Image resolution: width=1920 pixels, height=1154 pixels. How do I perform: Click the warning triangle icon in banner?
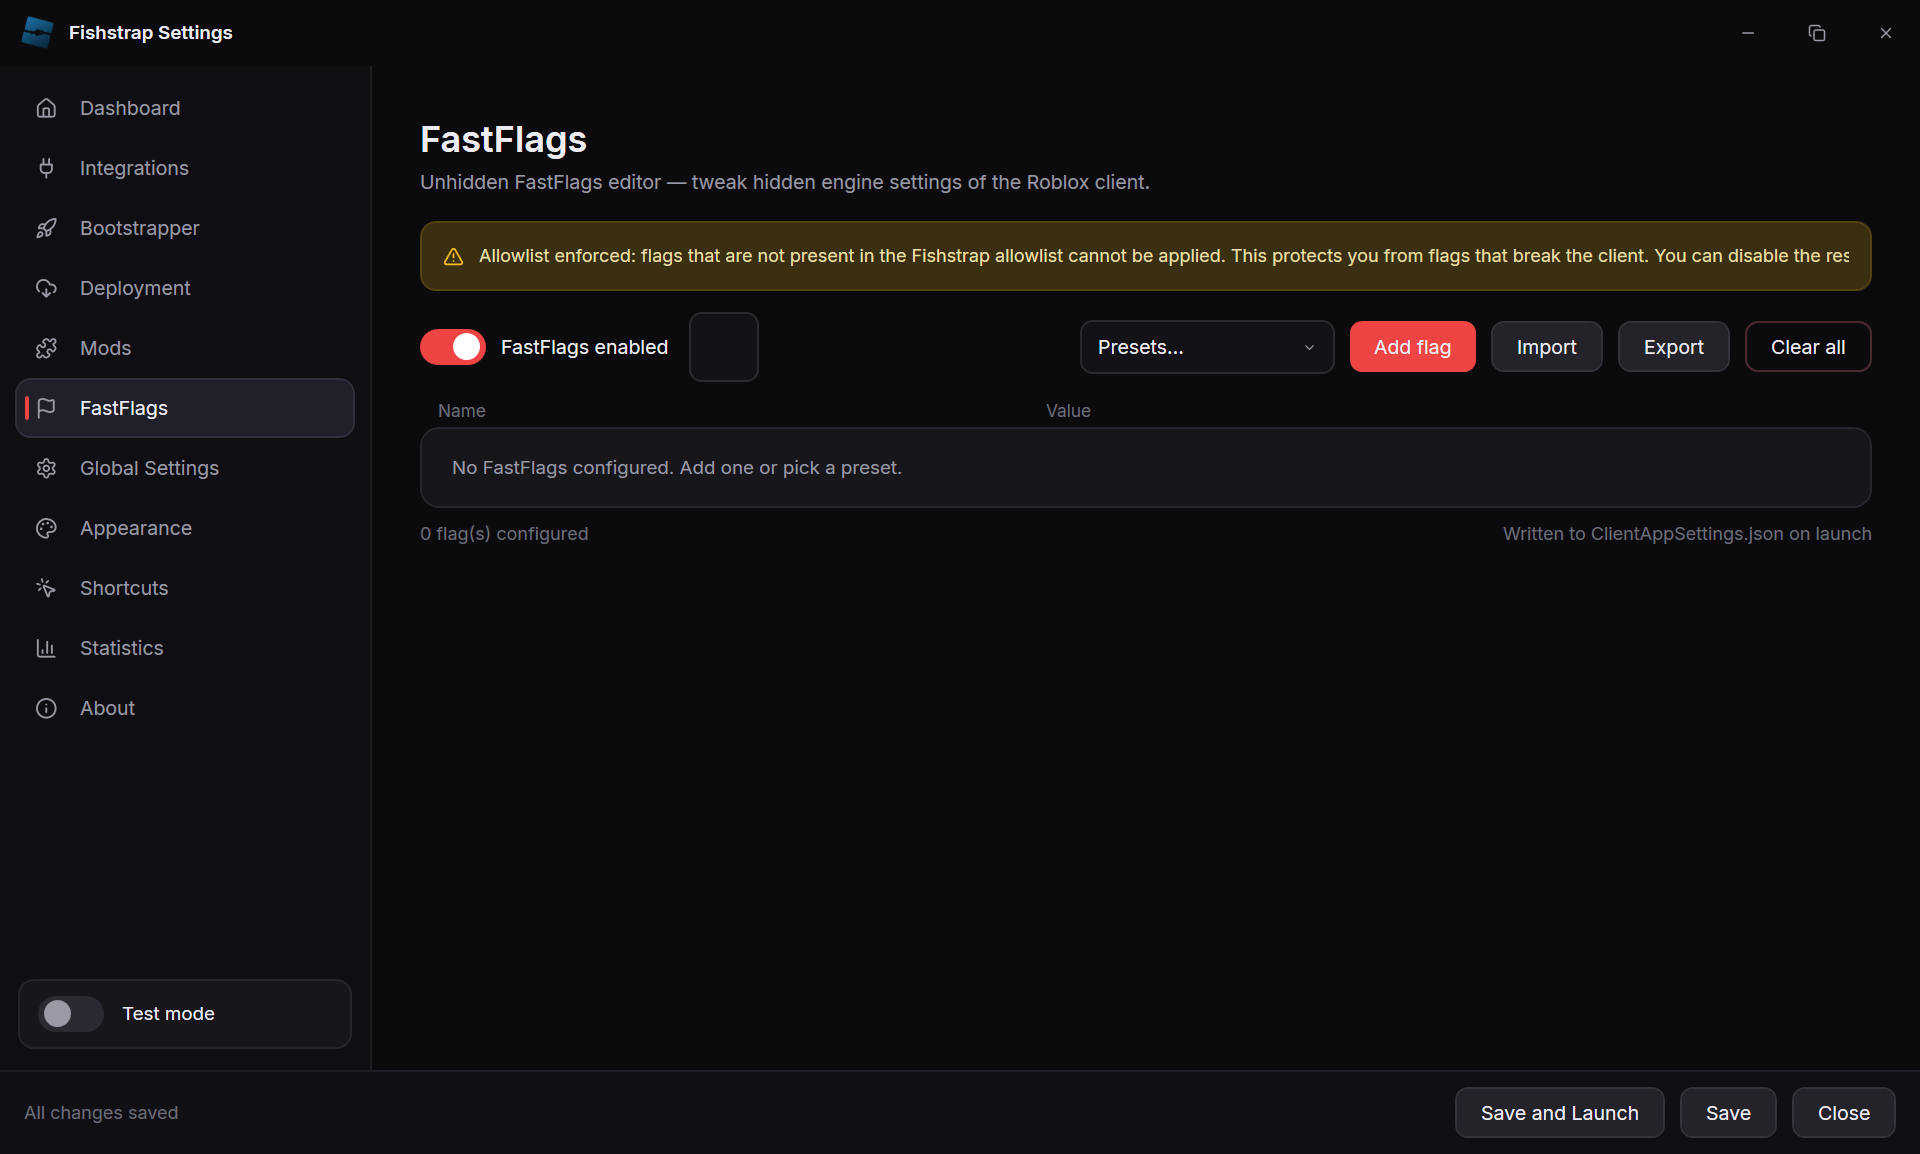tap(453, 256)
